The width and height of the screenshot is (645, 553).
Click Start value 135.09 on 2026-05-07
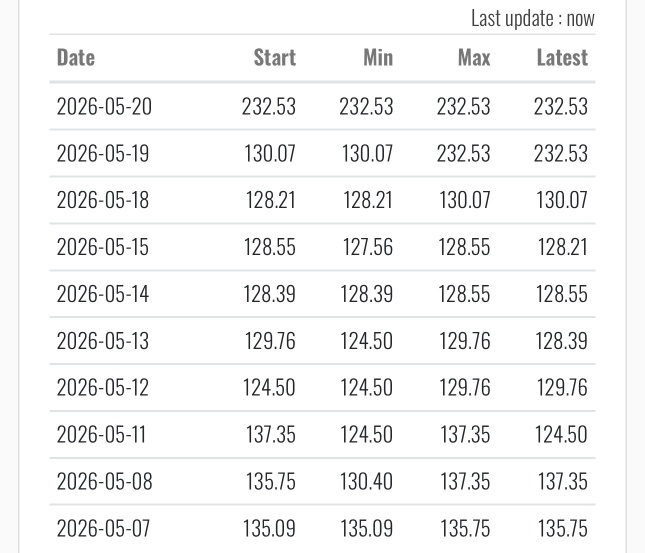pyautogui.click(x=269, y=528)
